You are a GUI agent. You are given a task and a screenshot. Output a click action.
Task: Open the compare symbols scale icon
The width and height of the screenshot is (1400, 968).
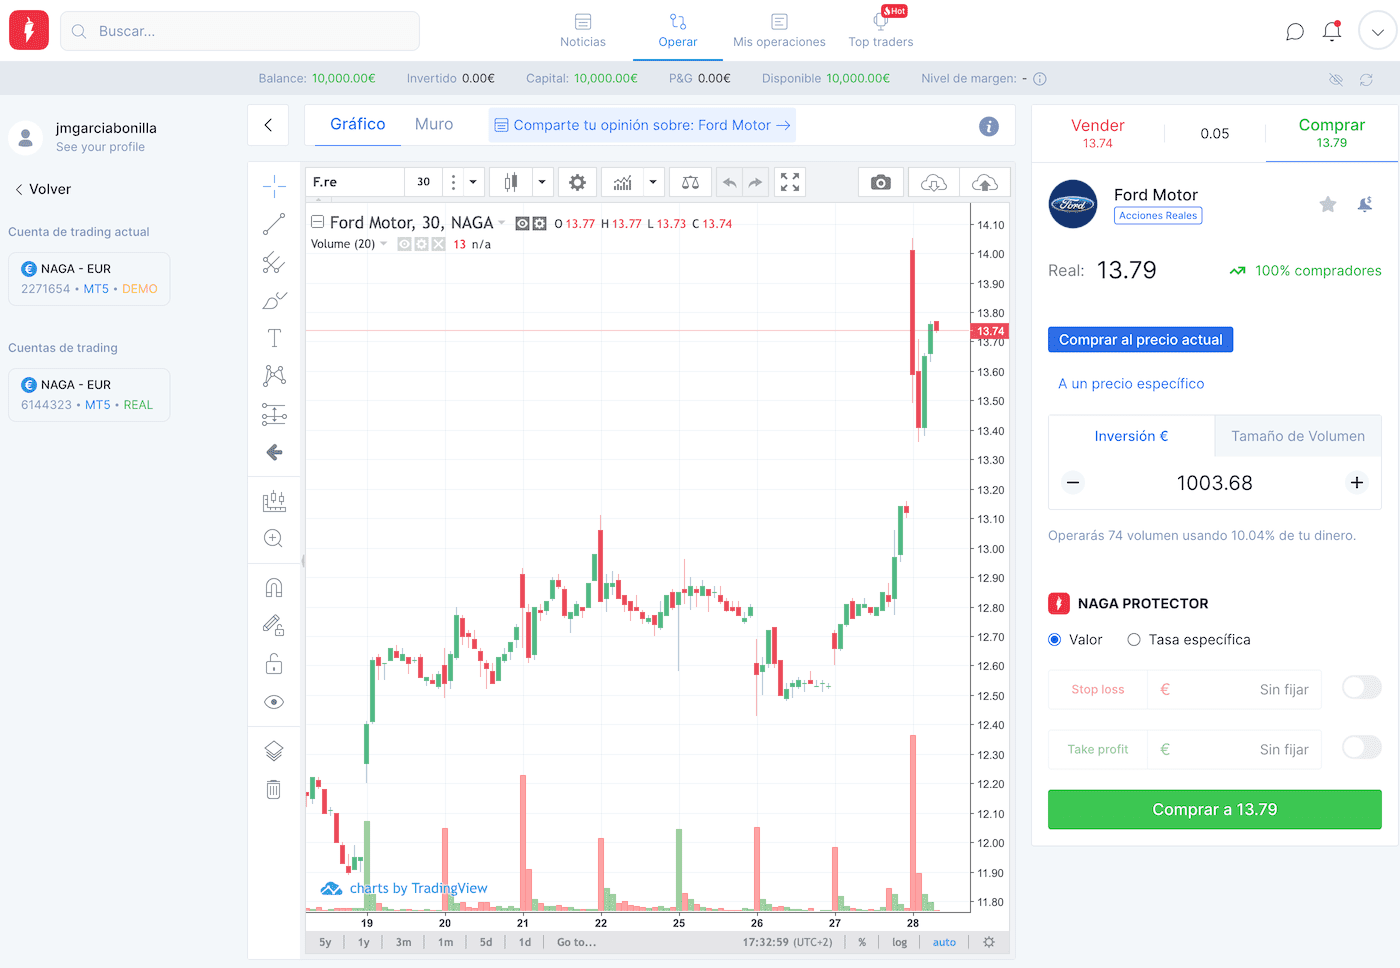coord(690,182)
